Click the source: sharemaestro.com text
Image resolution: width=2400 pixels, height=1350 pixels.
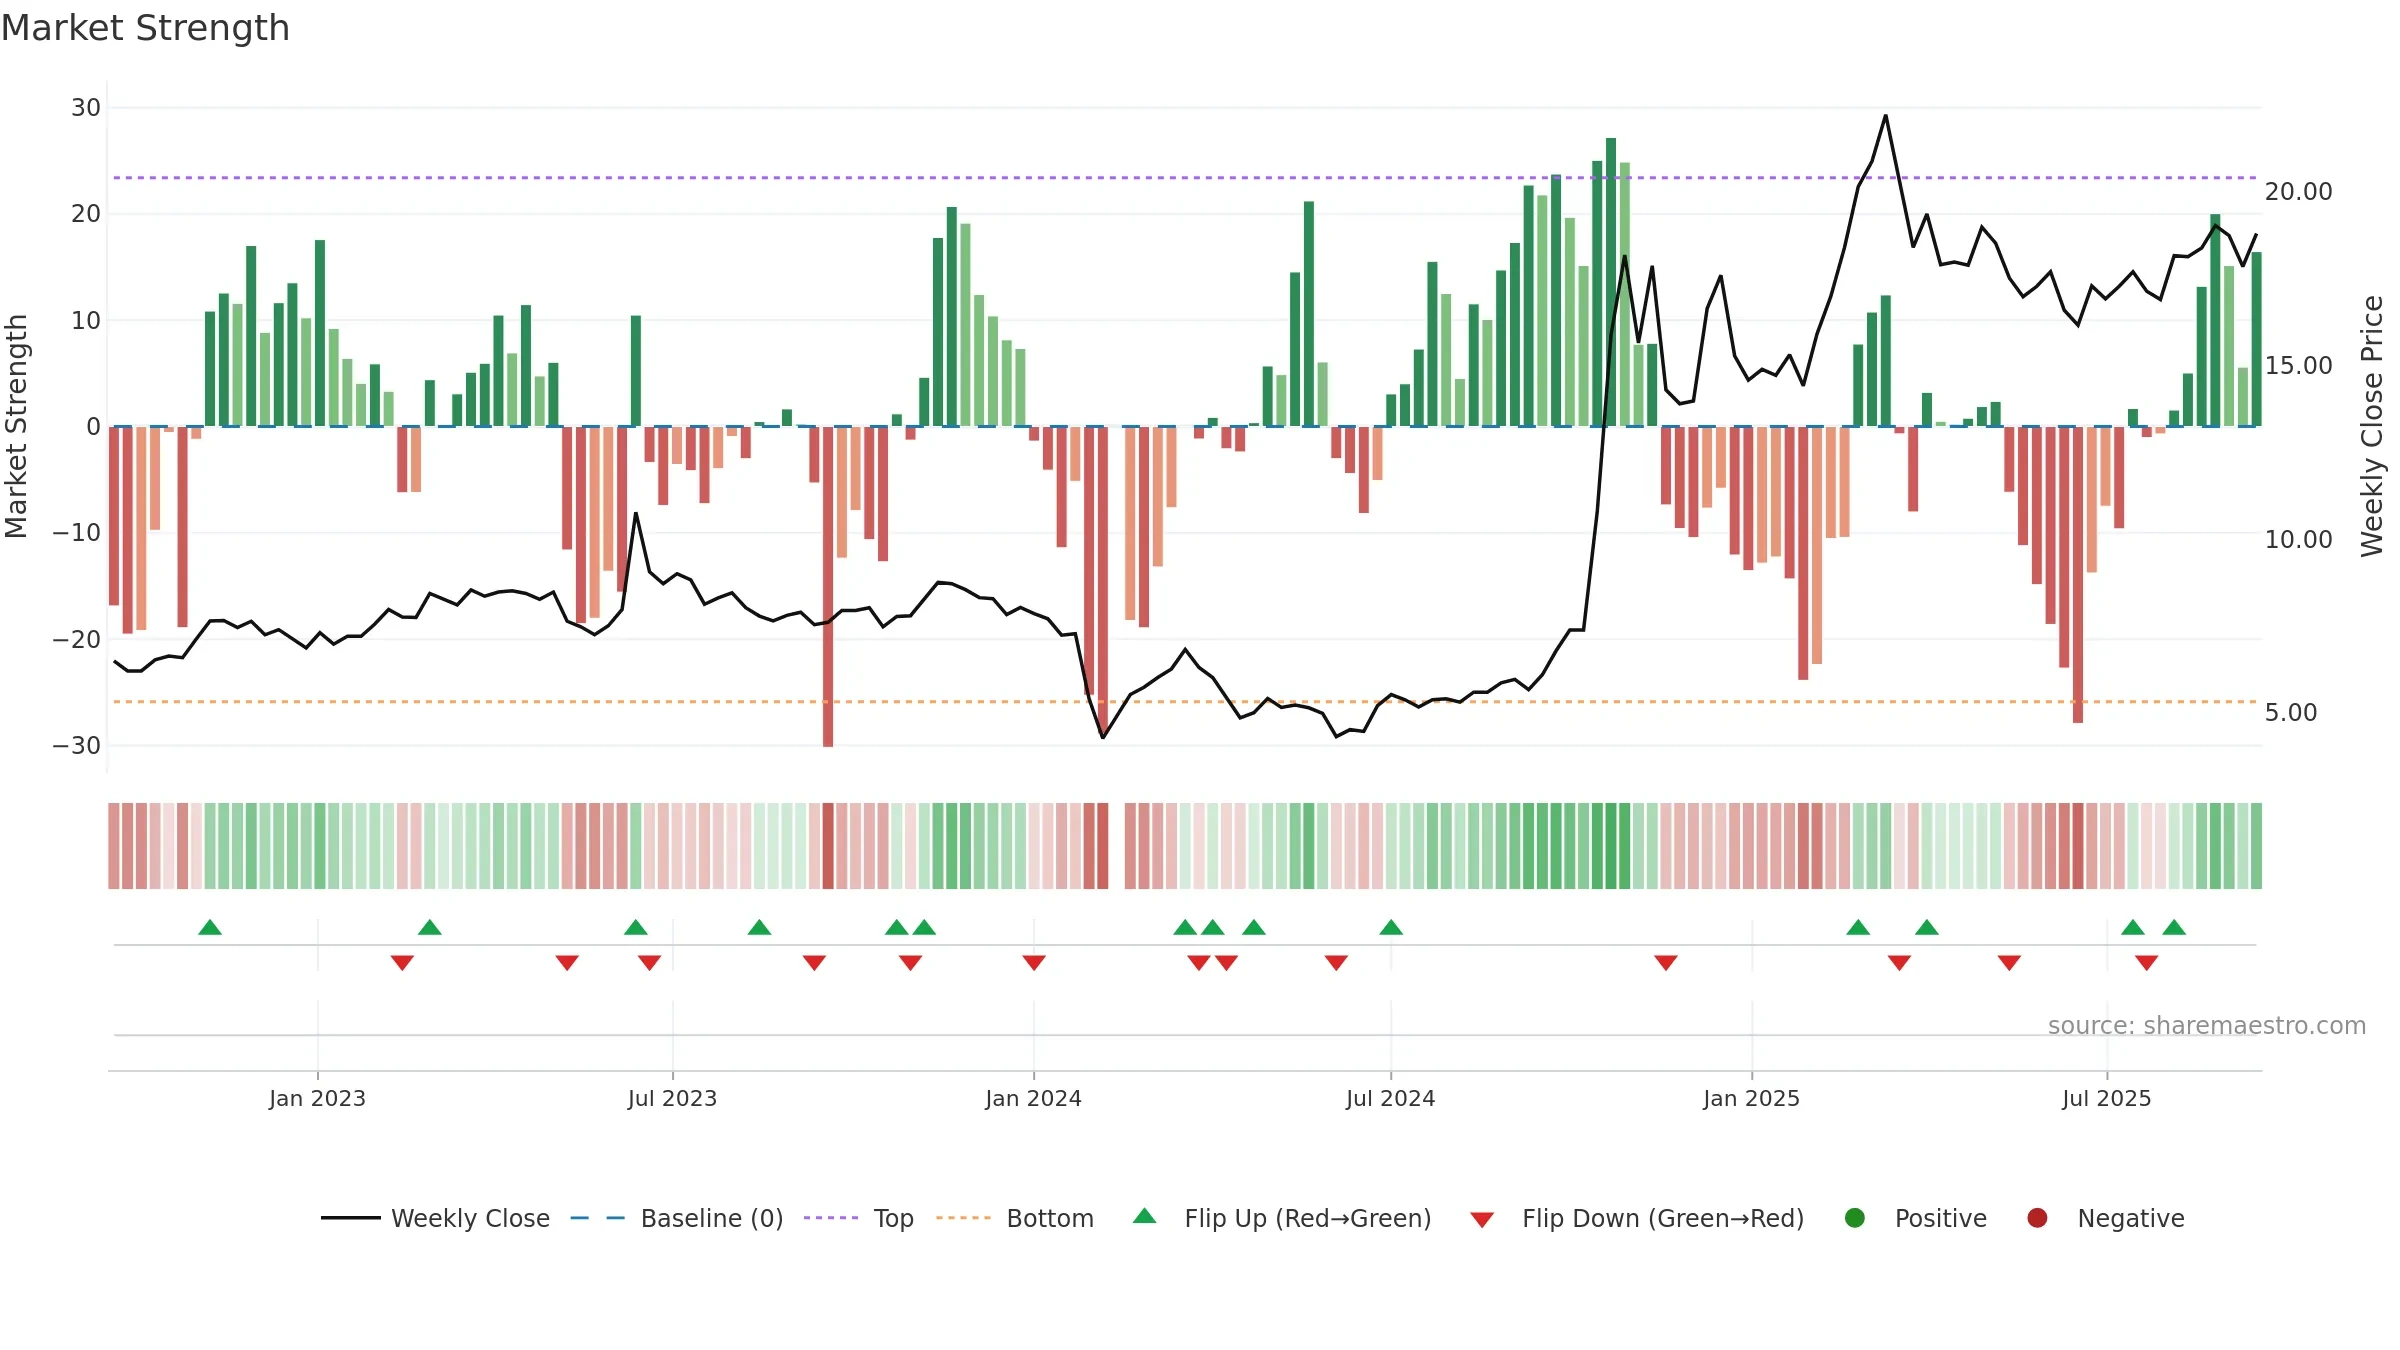click(x=2207, y=1025)
